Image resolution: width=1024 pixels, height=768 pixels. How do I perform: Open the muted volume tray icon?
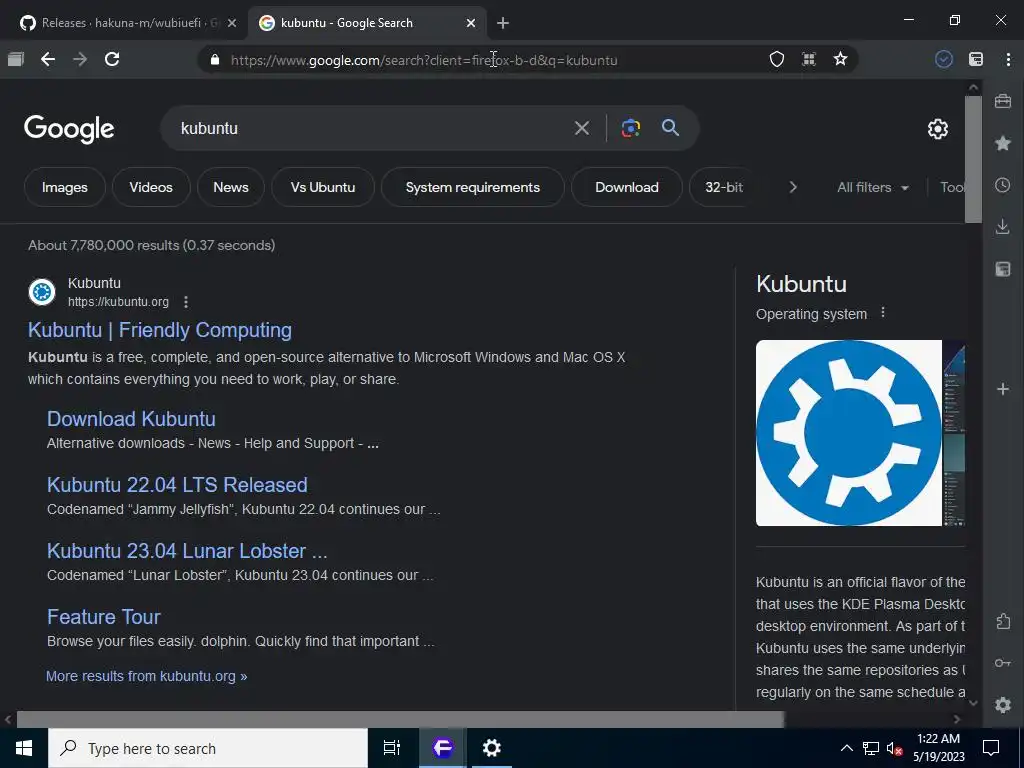click(x=893, y=748)
